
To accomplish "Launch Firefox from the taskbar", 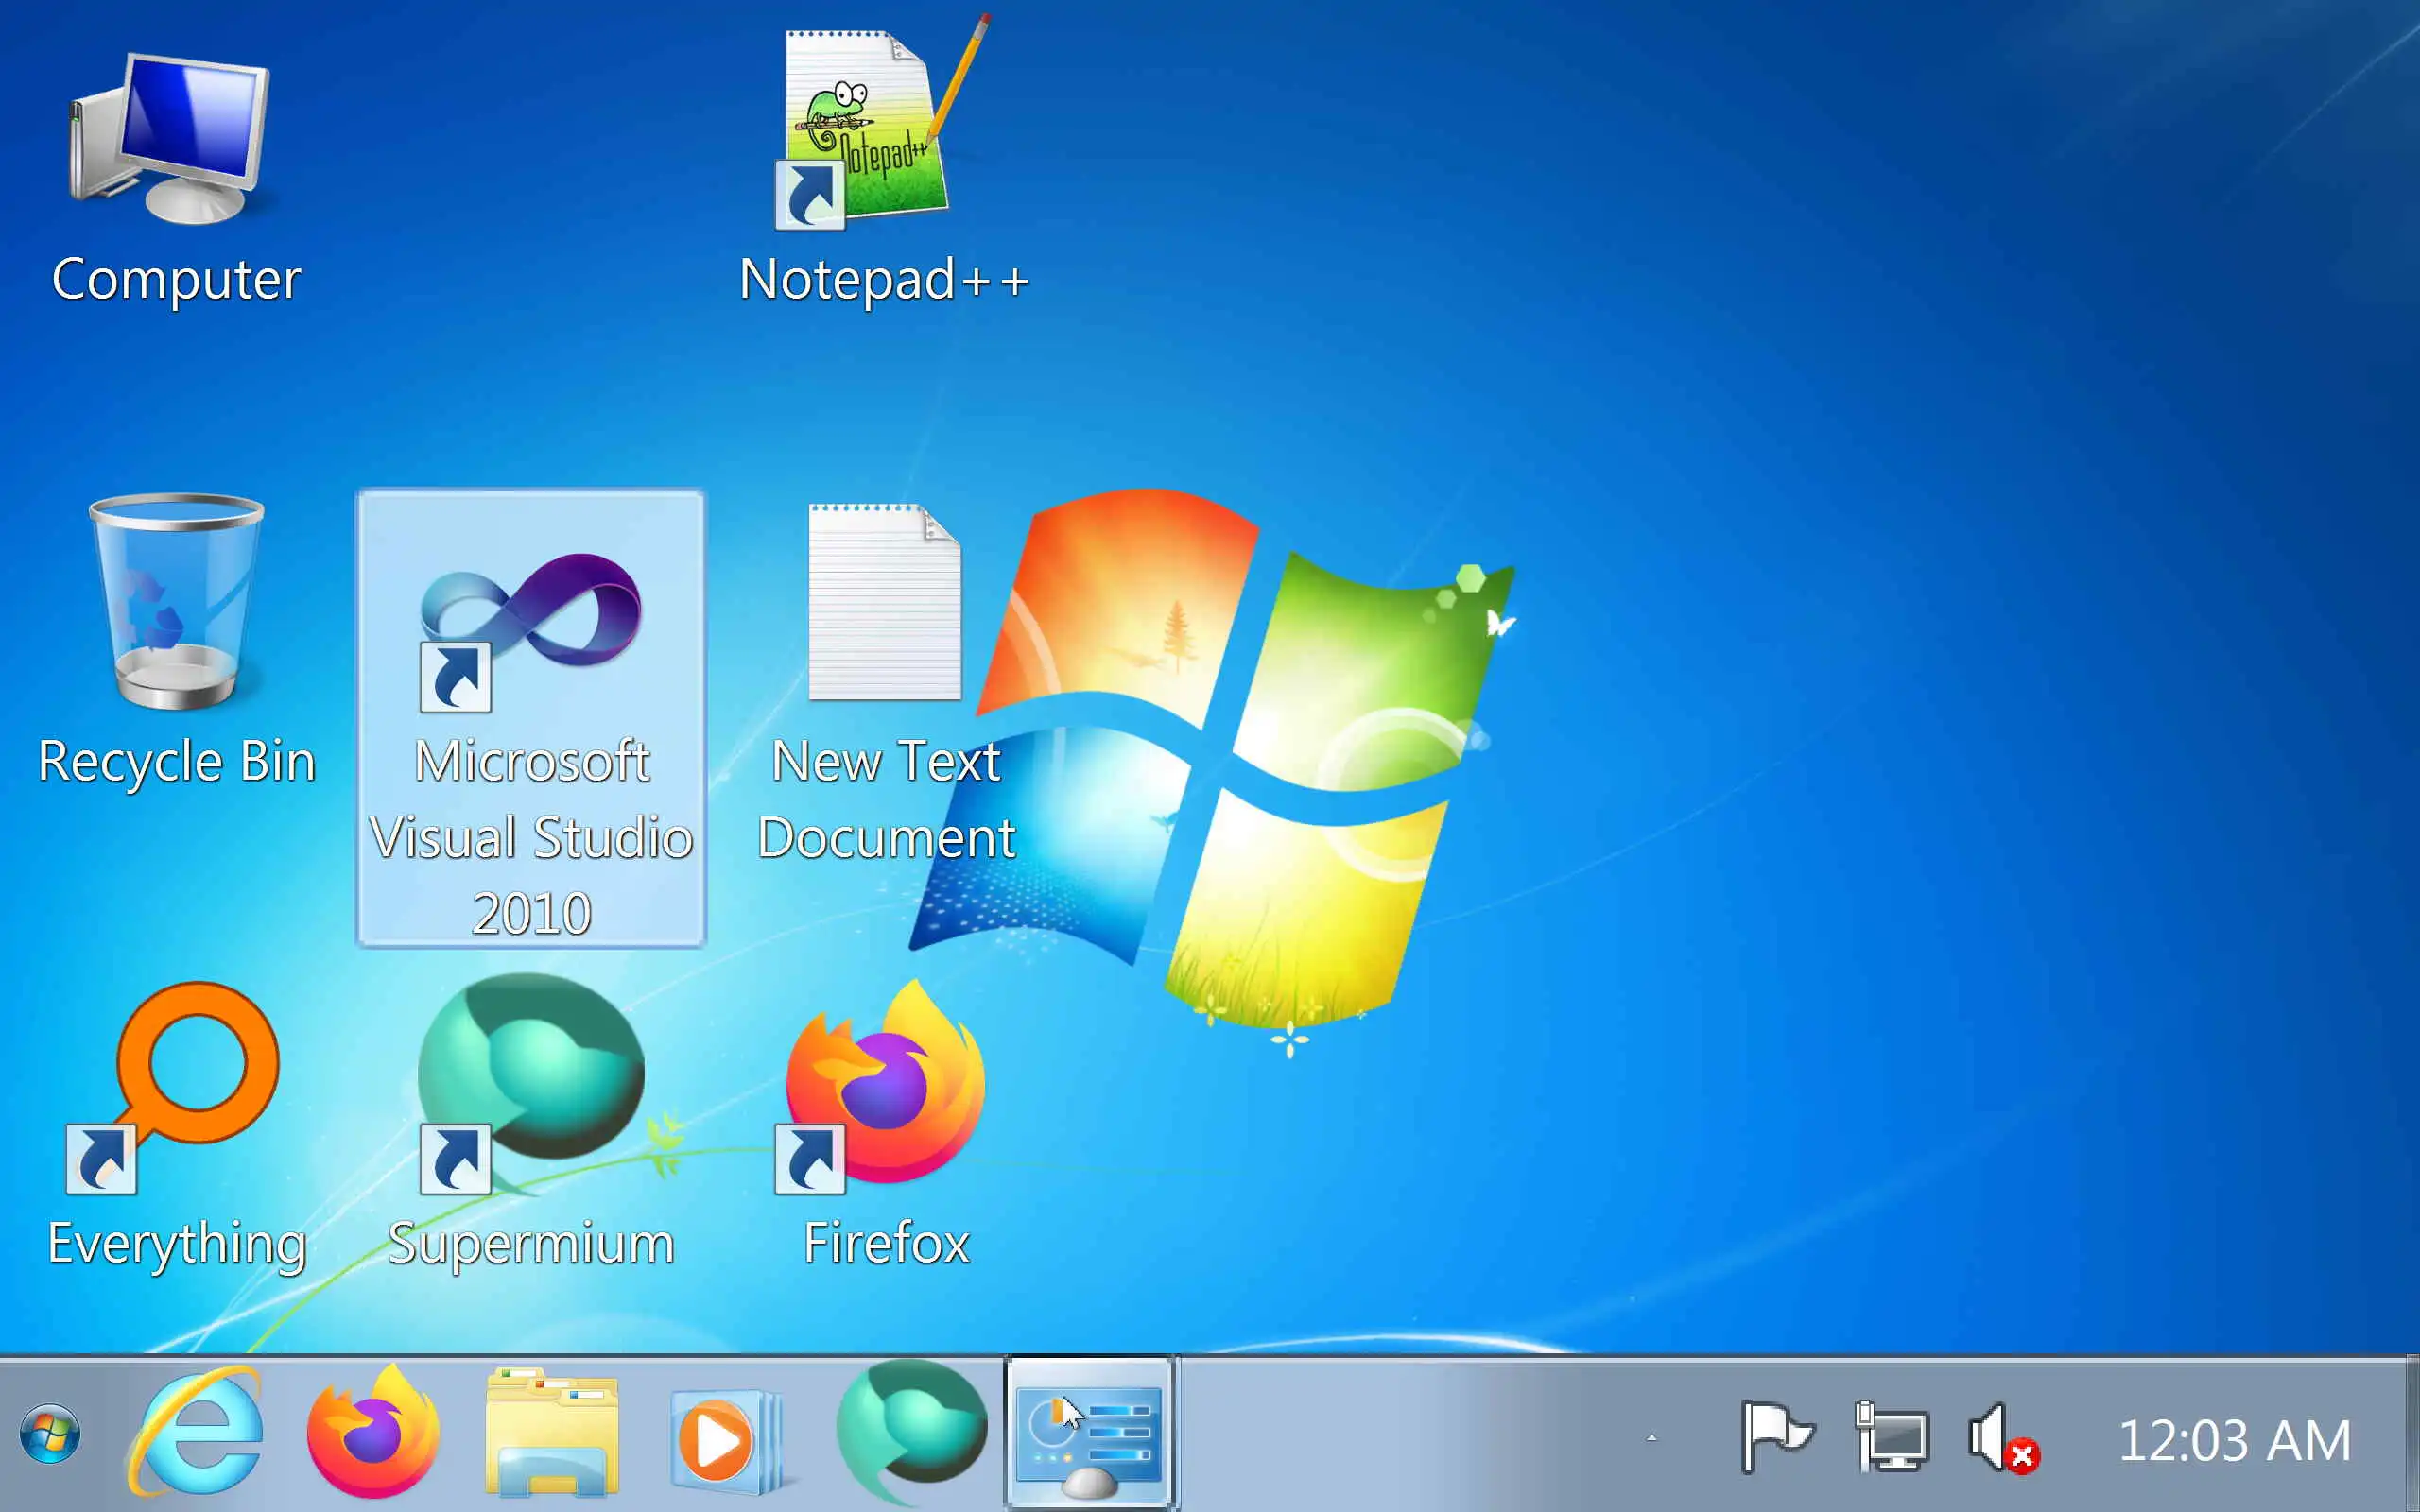I will coord(373,1435).
